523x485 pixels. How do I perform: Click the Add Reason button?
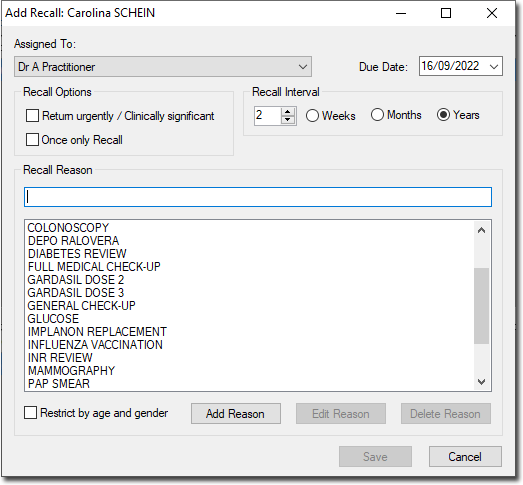tap(236, 414)
